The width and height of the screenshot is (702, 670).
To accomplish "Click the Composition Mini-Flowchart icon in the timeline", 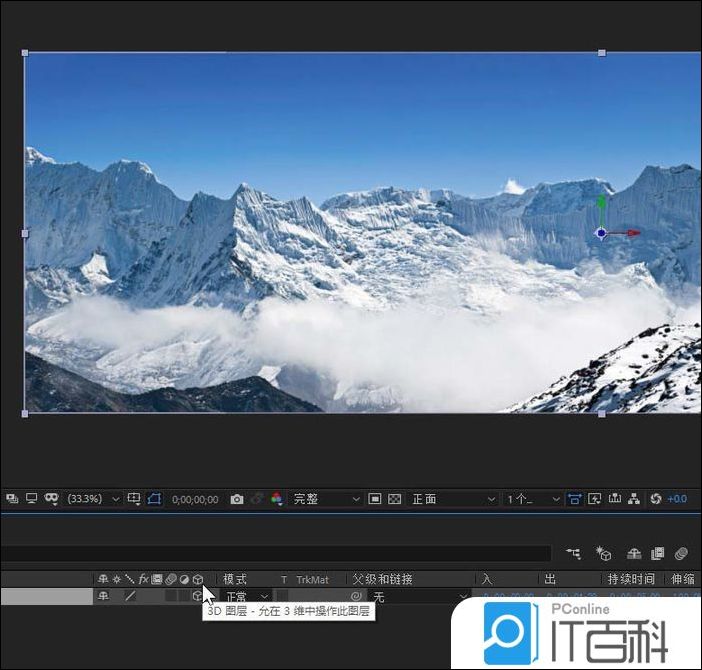I will (574, 554).
